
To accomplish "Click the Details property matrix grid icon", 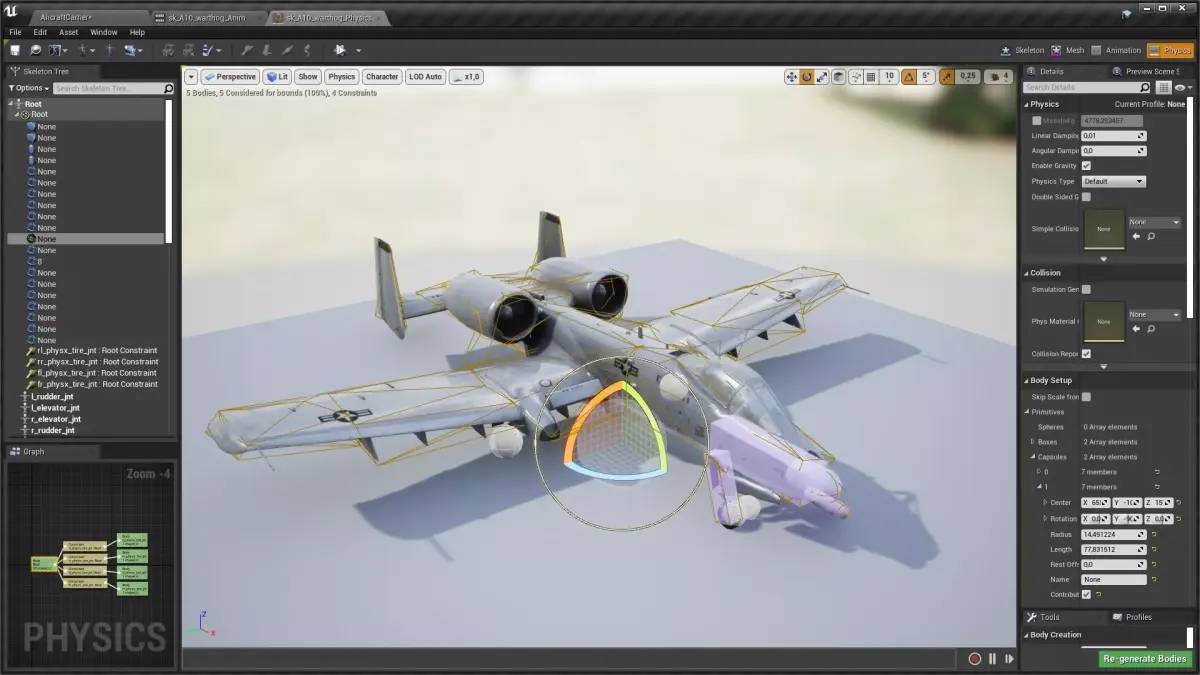I will point(1164,88).
